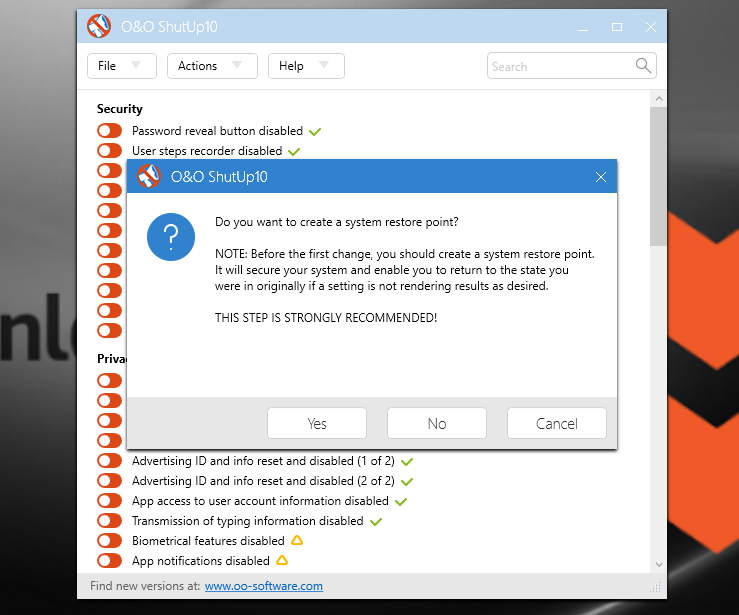Screen dimensions: 739x615
Task: Open the www.oo-software.com link
Action: tap(263, 586)
